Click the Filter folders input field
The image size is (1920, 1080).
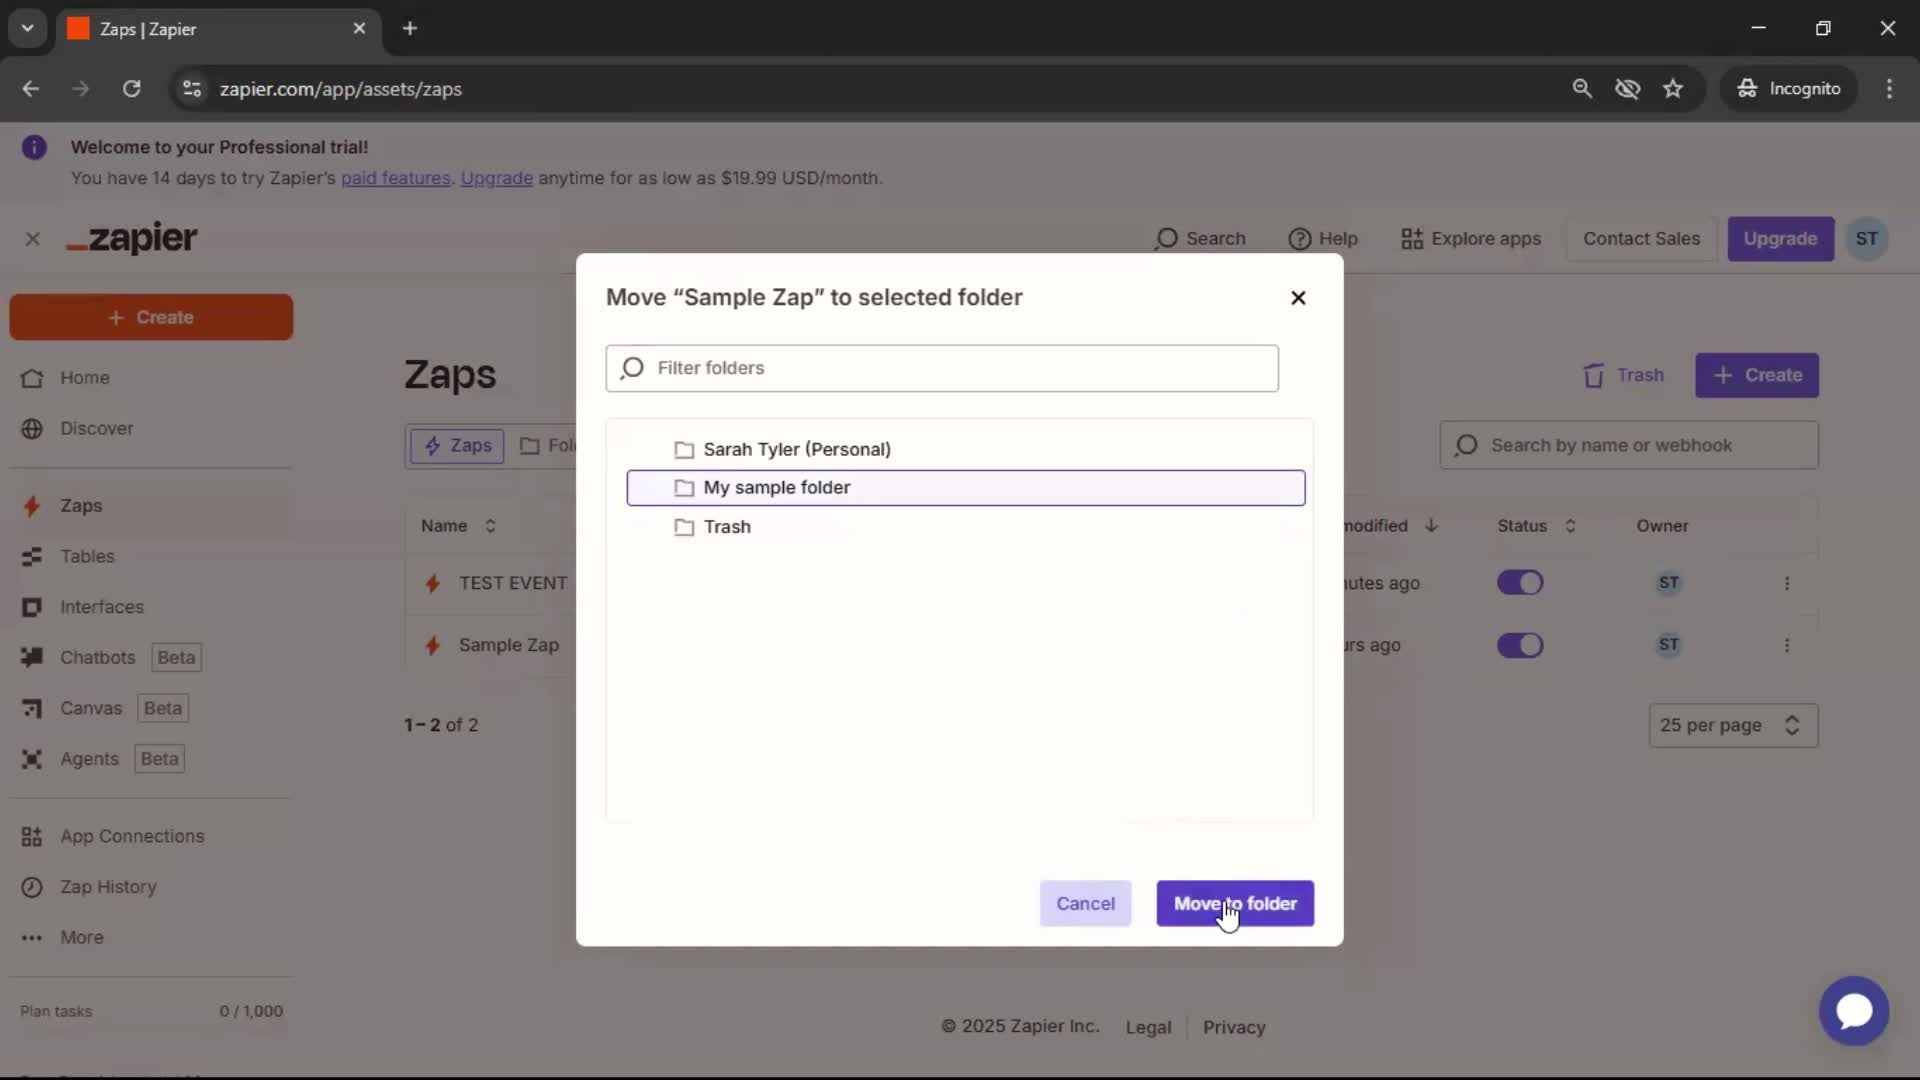[x=942, y=368]
